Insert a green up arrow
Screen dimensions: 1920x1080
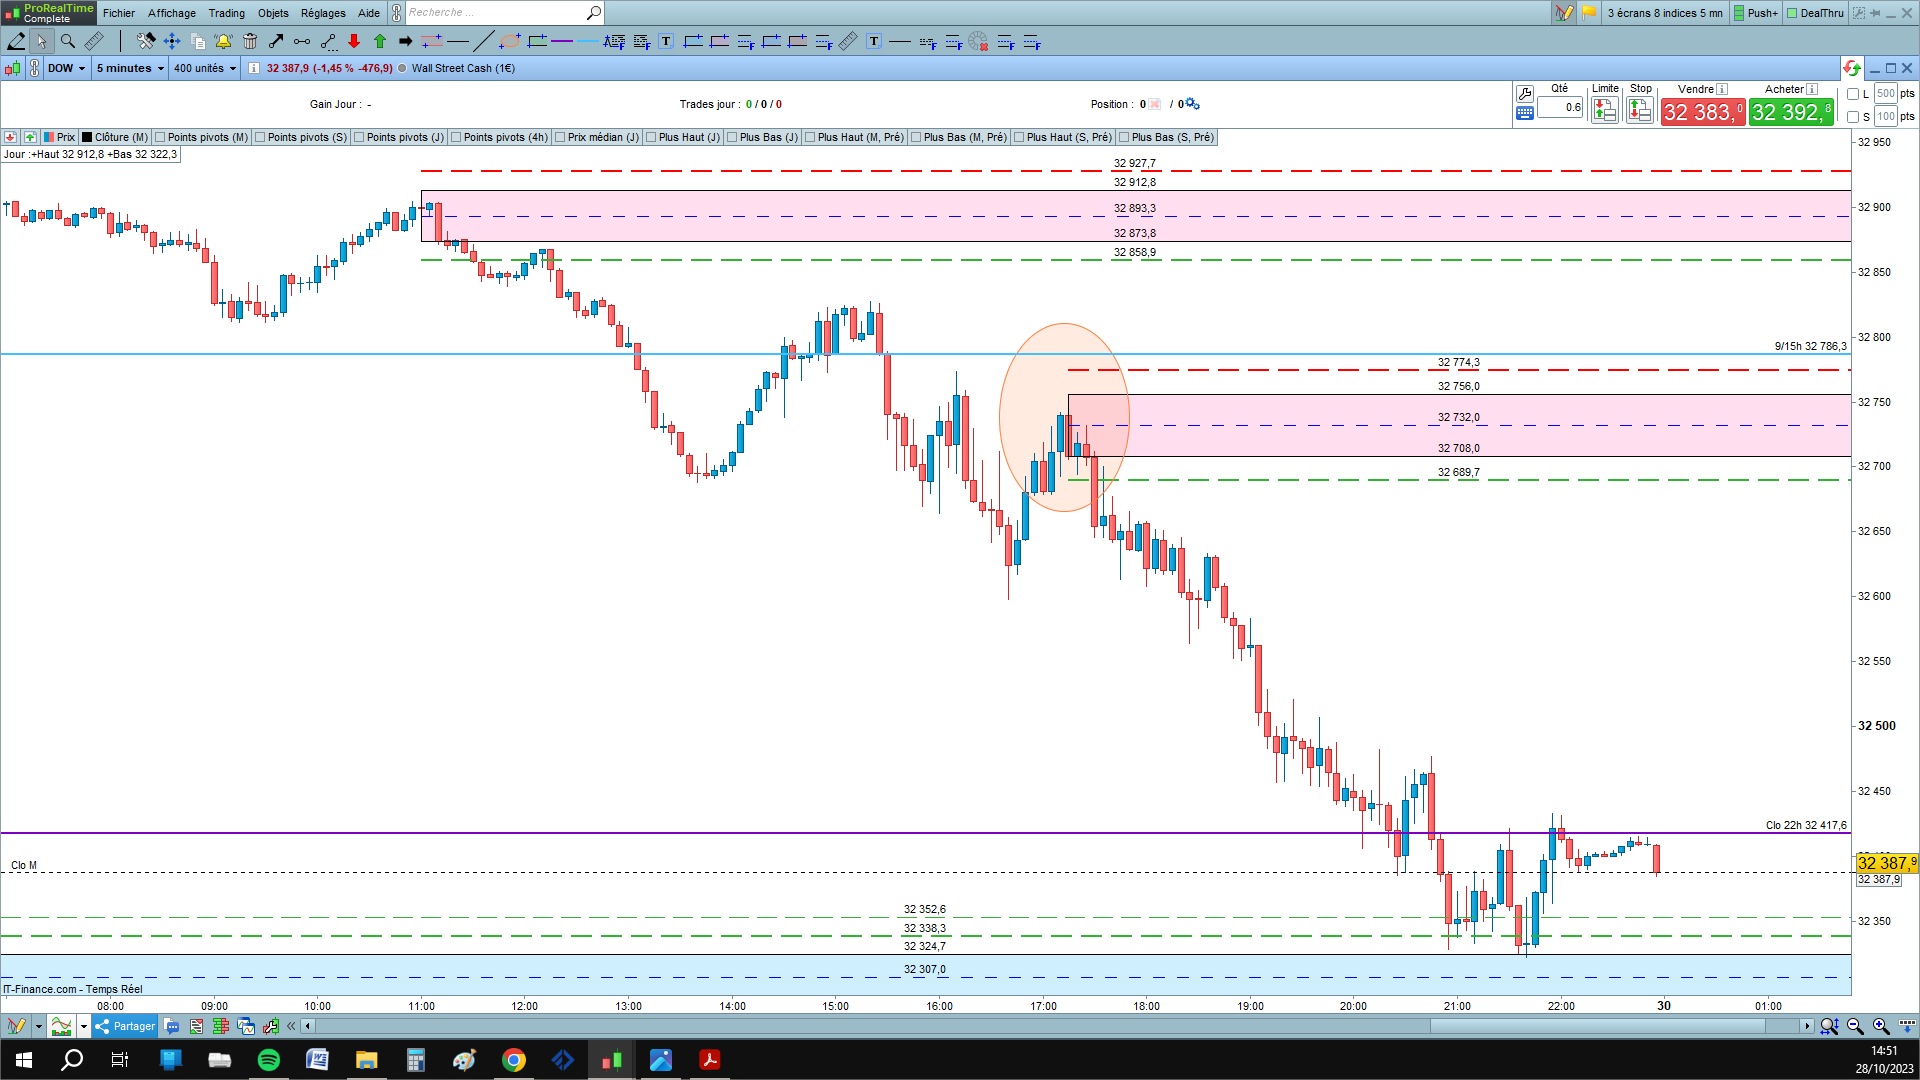point(380,41)
